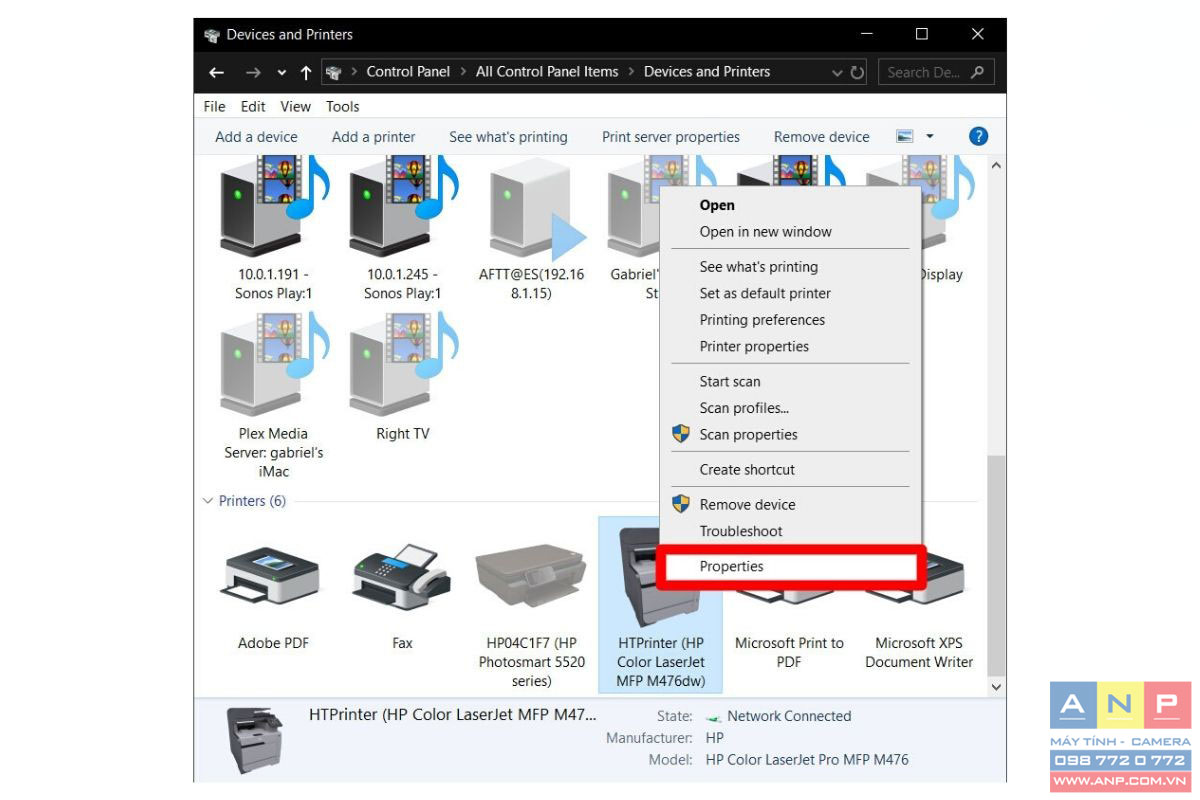This screenshot has width=1200, height=800.
Task: Open the Edit menu
Action: [253, 107]
